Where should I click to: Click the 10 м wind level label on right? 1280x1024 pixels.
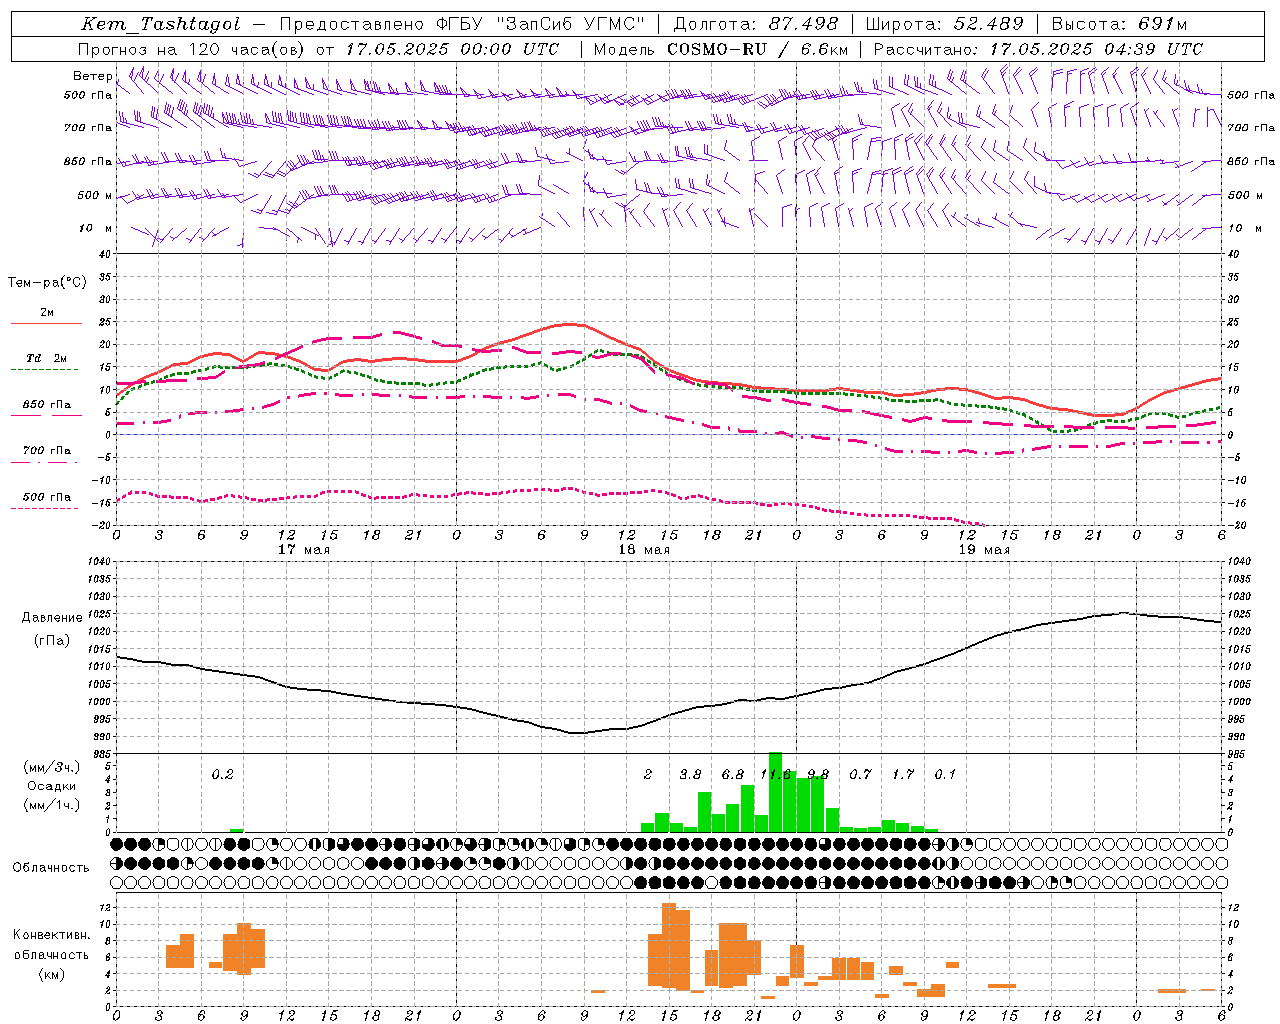pos(1244,228)
